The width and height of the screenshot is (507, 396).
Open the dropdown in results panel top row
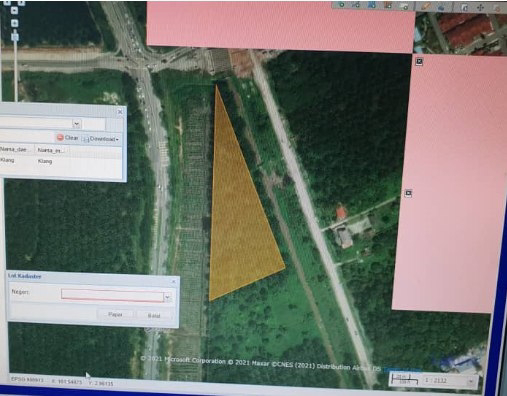click(x=77, y=124)
